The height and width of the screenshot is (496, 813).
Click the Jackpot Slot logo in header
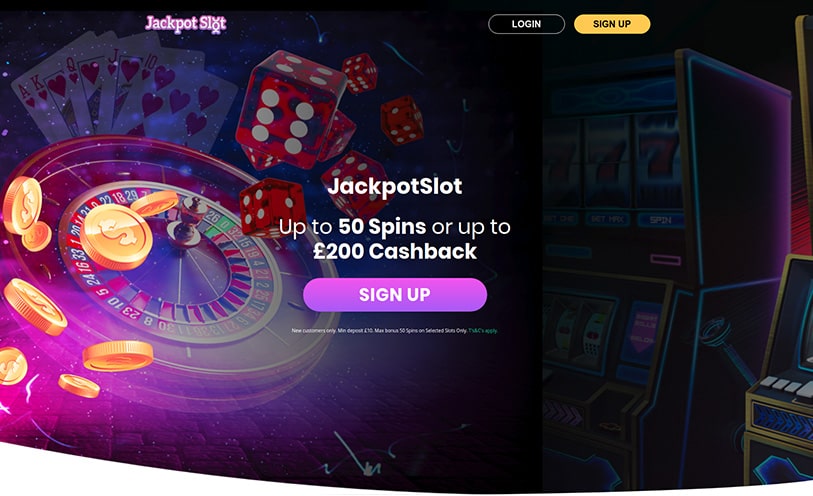[x=186, y=24]
